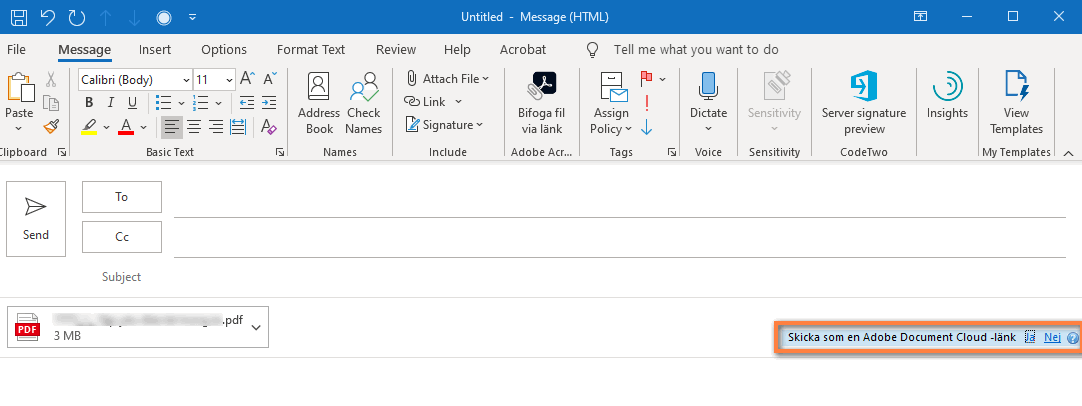The width and height of the screenshot is (1082, 406).
Task: Align text left
Action: click(172, 127)
